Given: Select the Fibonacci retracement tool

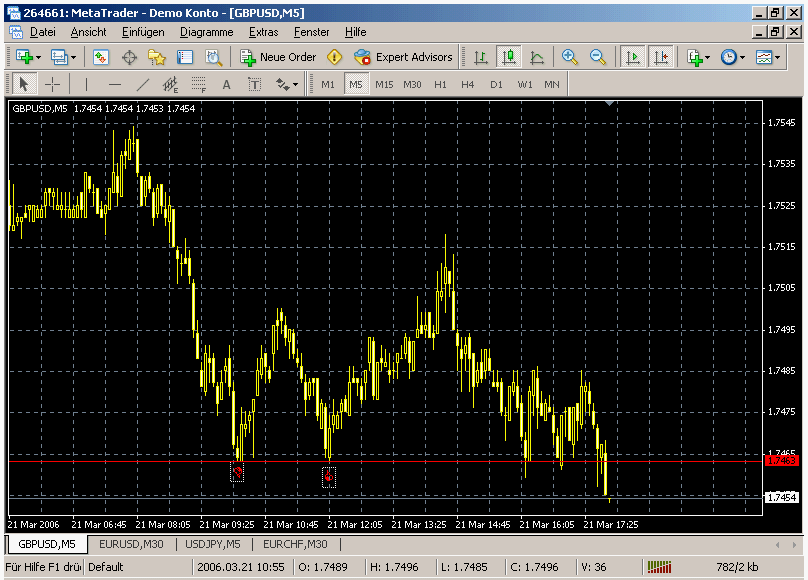Looking at the screenshot, I should 199,84.
